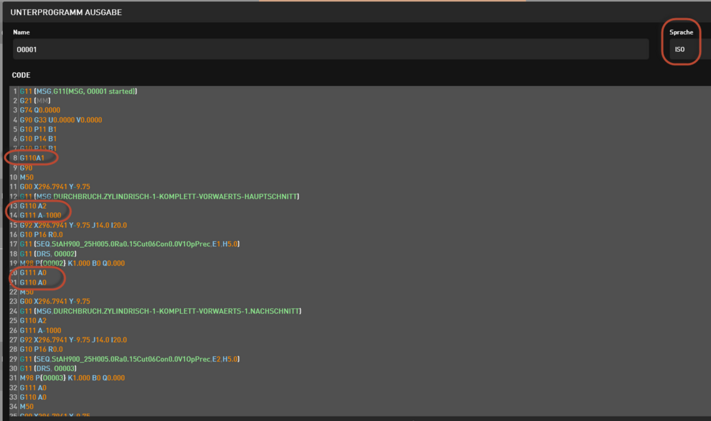Screen dimensions: 711x421
Task: Click the Name input field containing O0001
Action: pos(330,49)
